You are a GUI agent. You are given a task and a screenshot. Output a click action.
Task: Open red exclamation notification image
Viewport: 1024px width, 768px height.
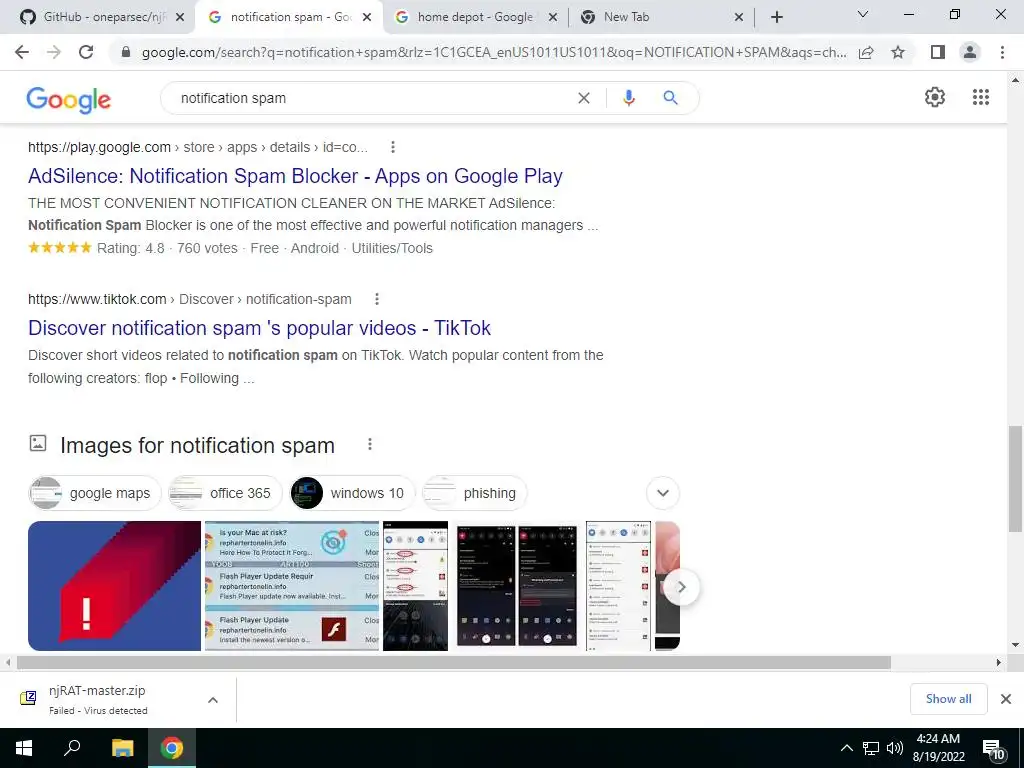pos(114,586)
